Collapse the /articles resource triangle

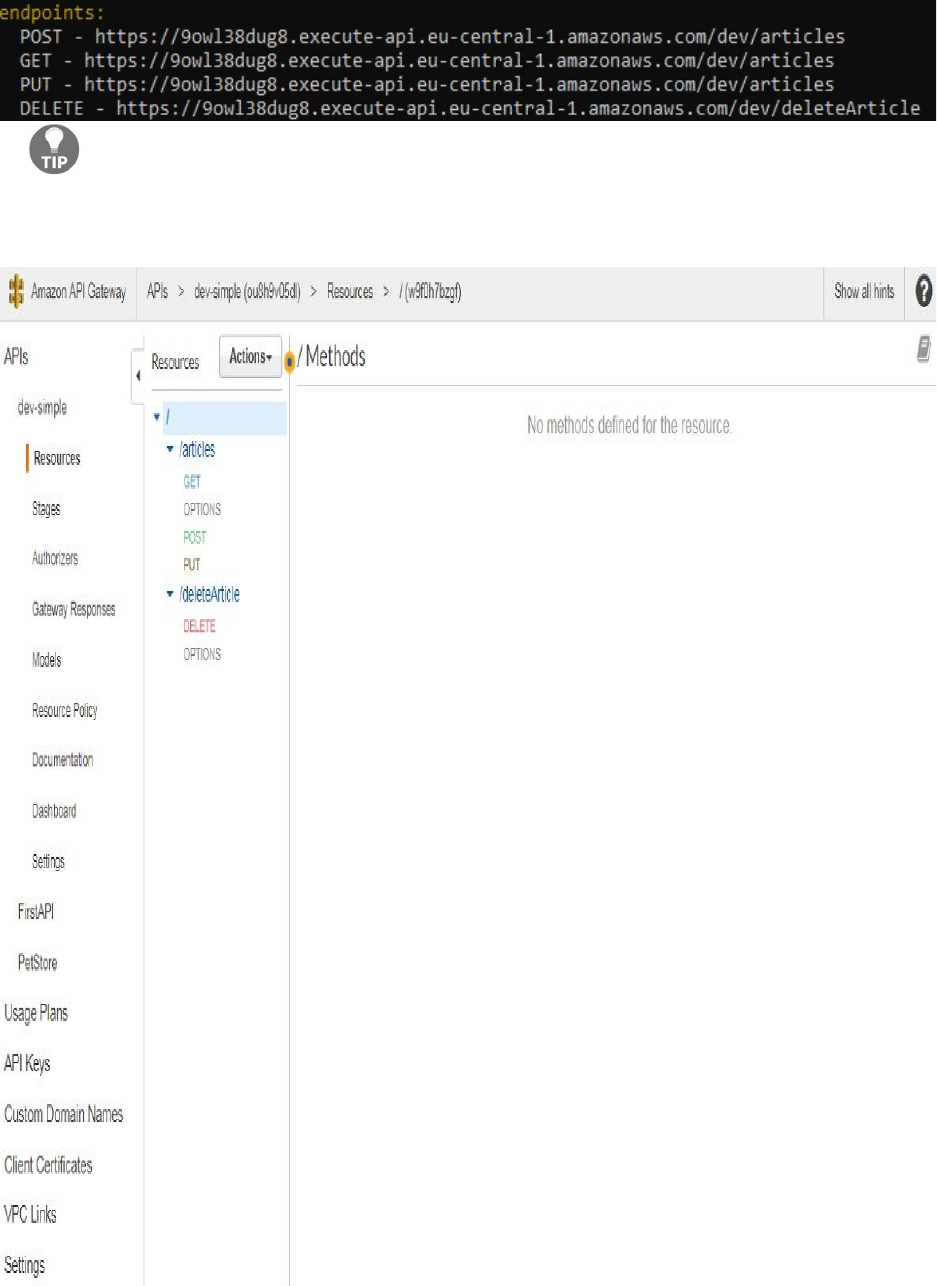(x=170, y=450)
